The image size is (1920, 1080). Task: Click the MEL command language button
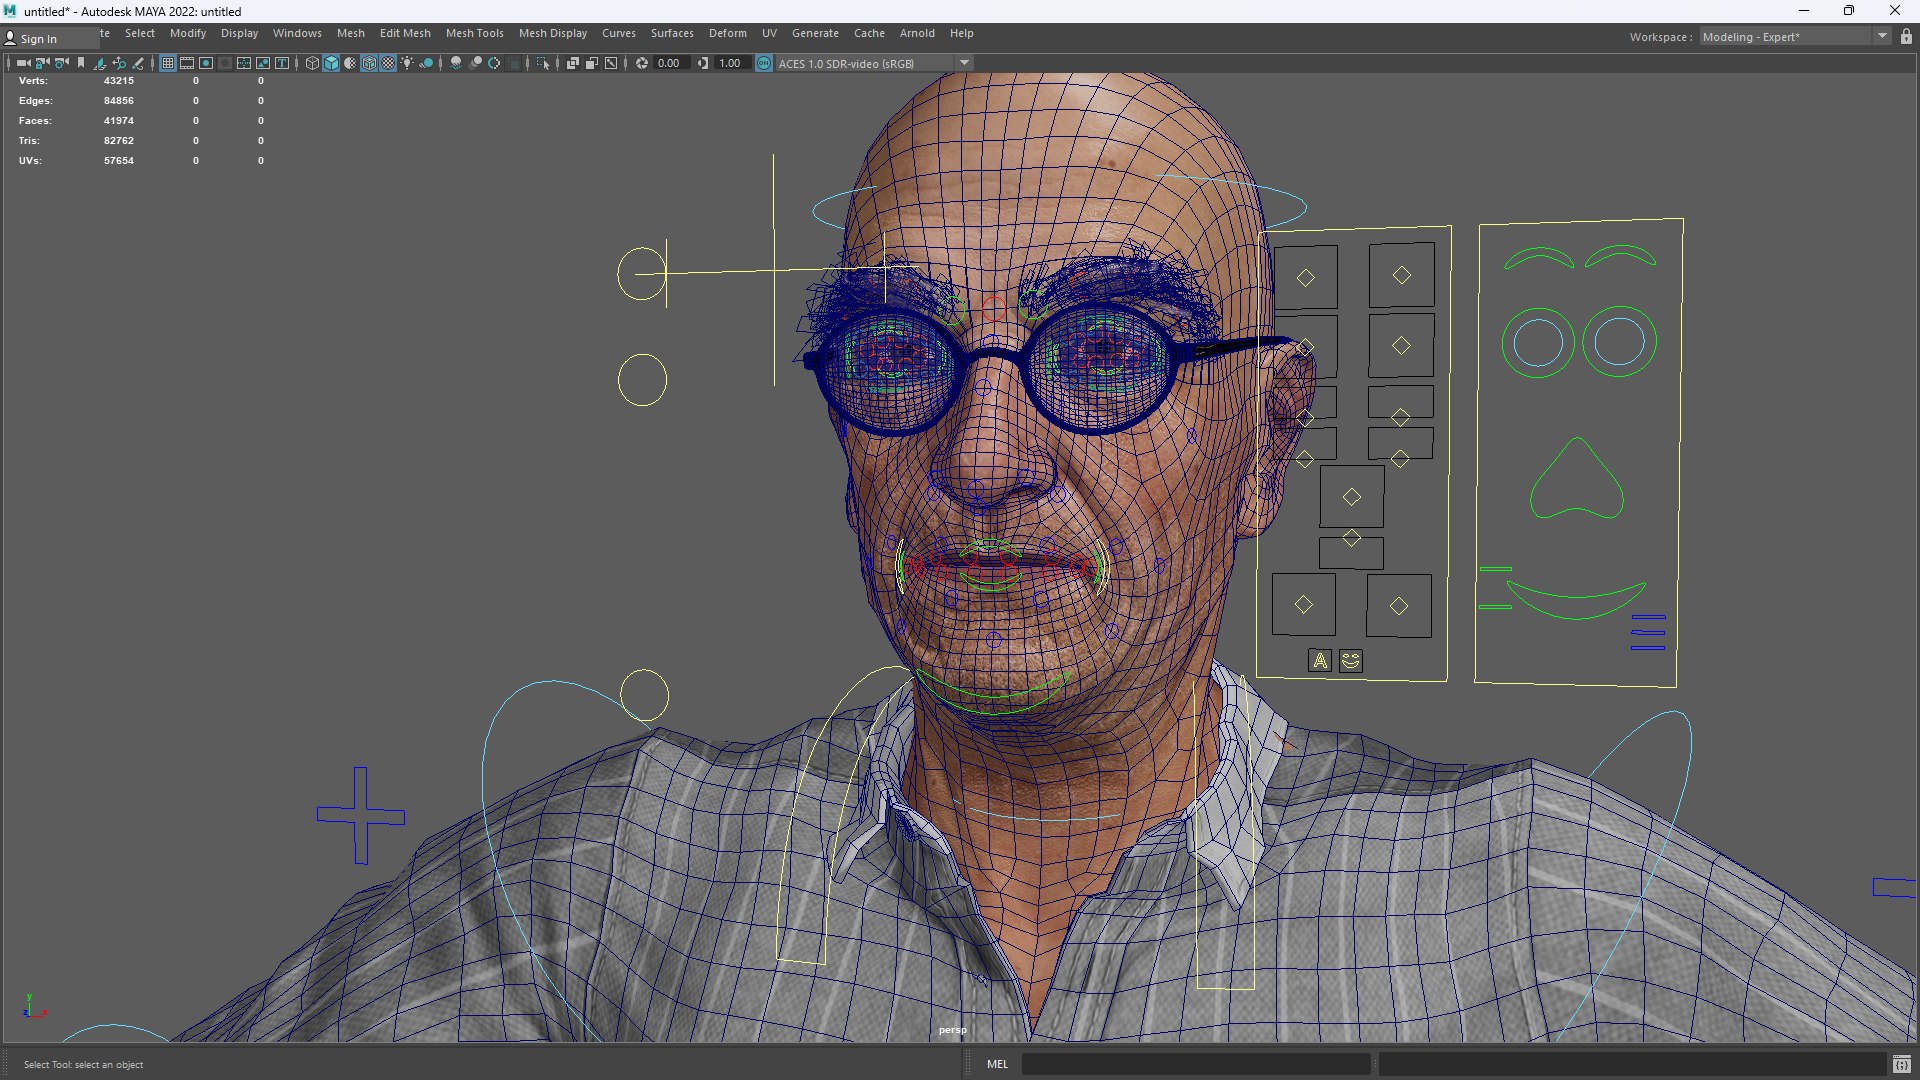click(997, 1064)
